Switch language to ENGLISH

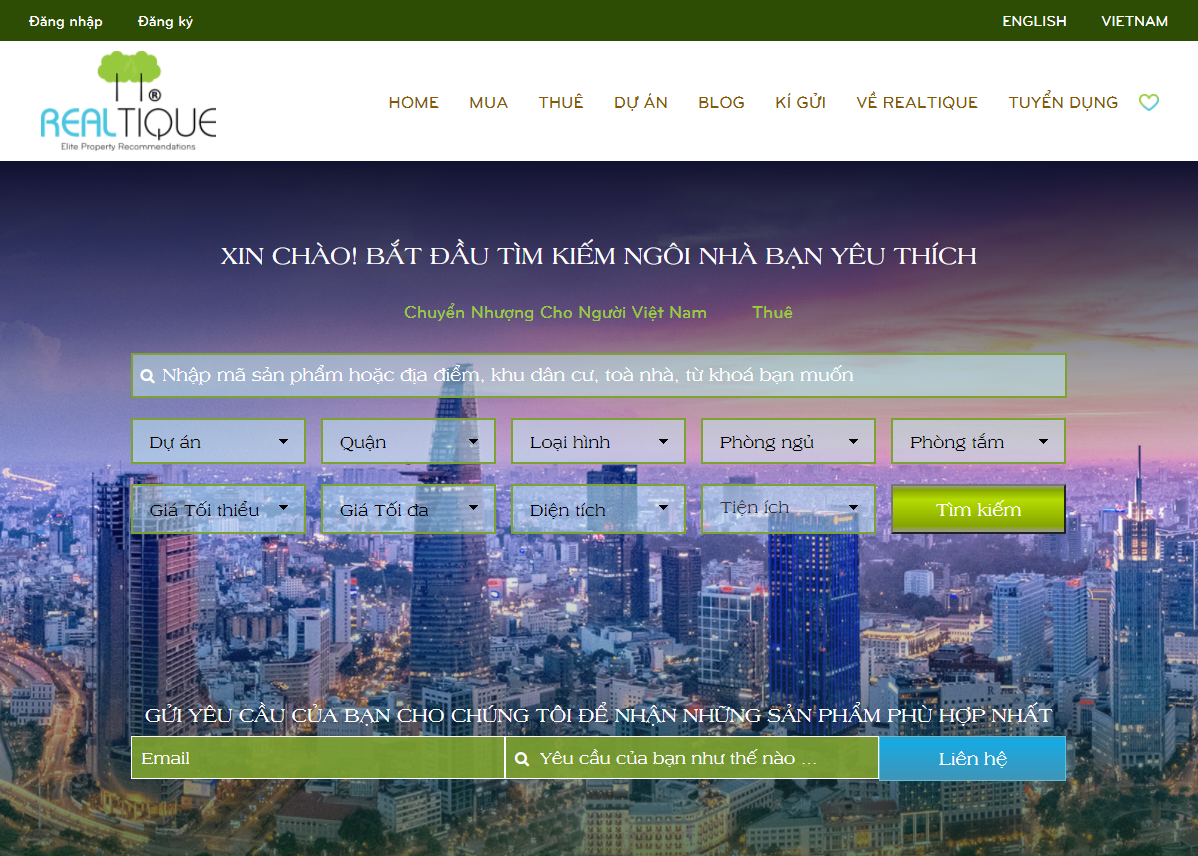1034,21
